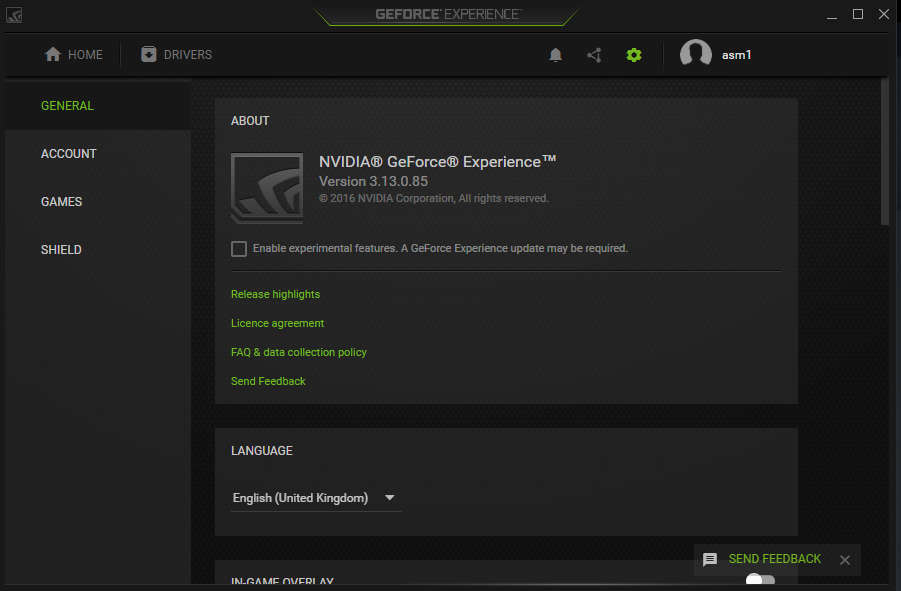Click the Send Feedback link in About
This screenshot has width=901, height=591.
(x=268, y=381)
